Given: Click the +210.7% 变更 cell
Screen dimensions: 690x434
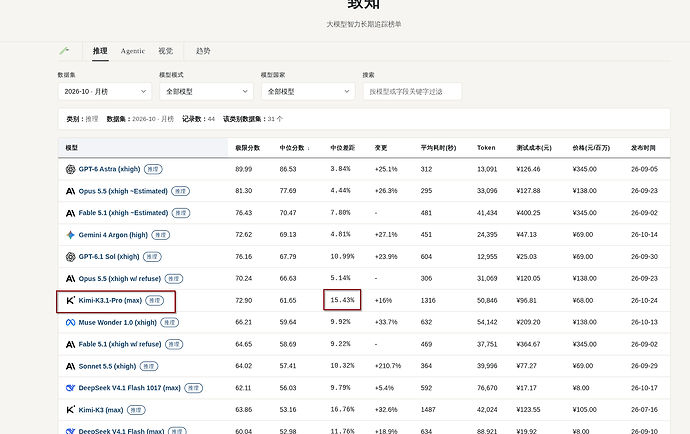Looking at the screenshot, I should pyautogui.click(x=388, y=366).
